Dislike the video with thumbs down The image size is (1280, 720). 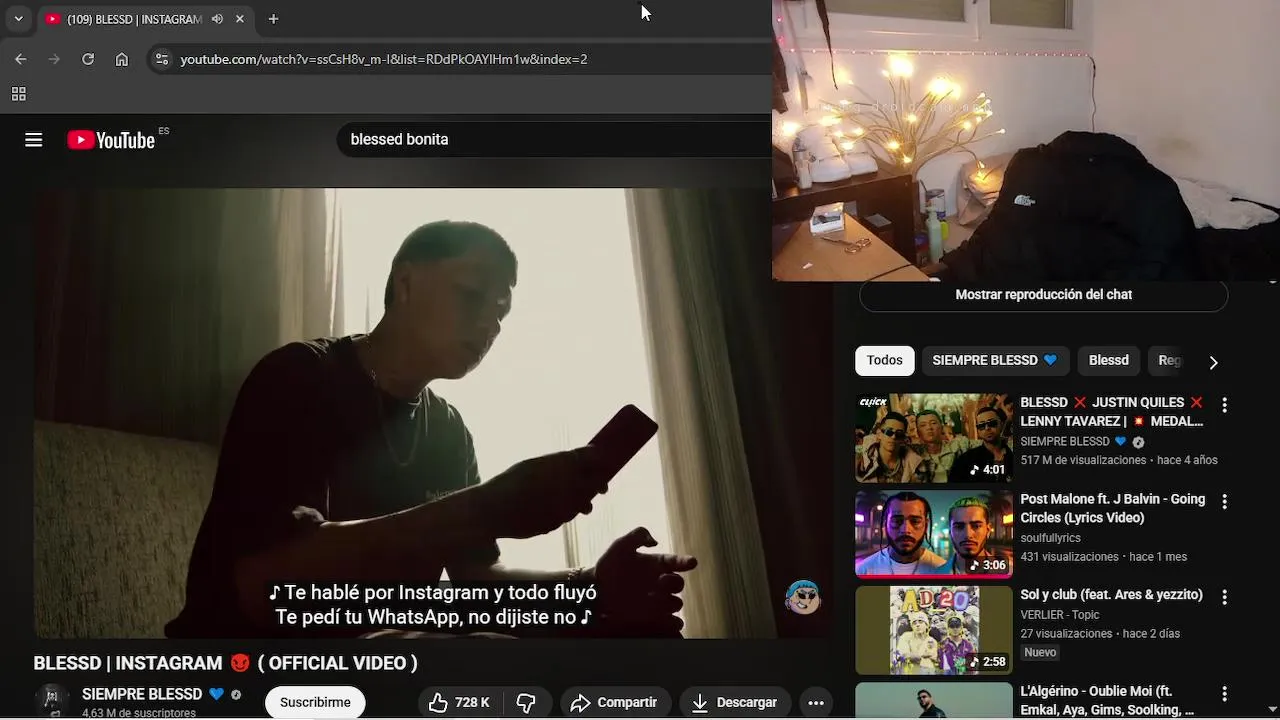pyautogui.click(x=527, y=703)
